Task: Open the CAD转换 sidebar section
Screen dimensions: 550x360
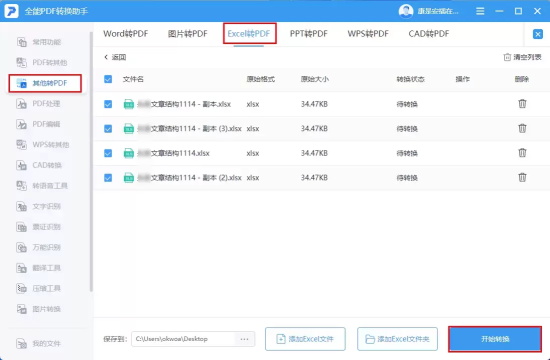Action: coord(39,165)
